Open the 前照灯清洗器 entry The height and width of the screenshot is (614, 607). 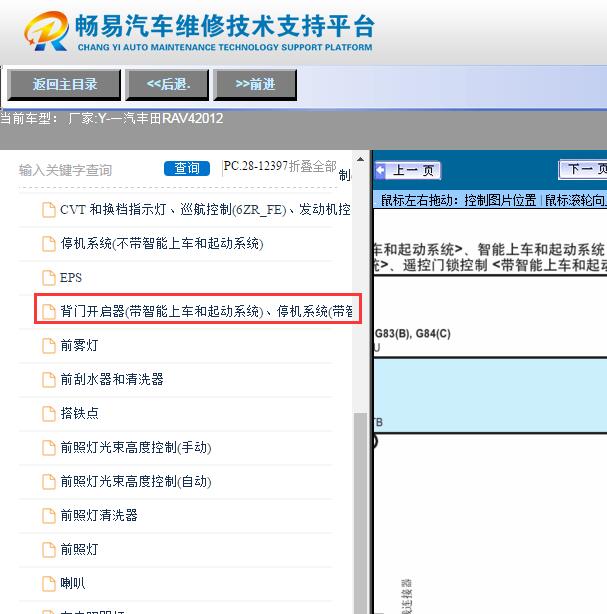[99, 515]
